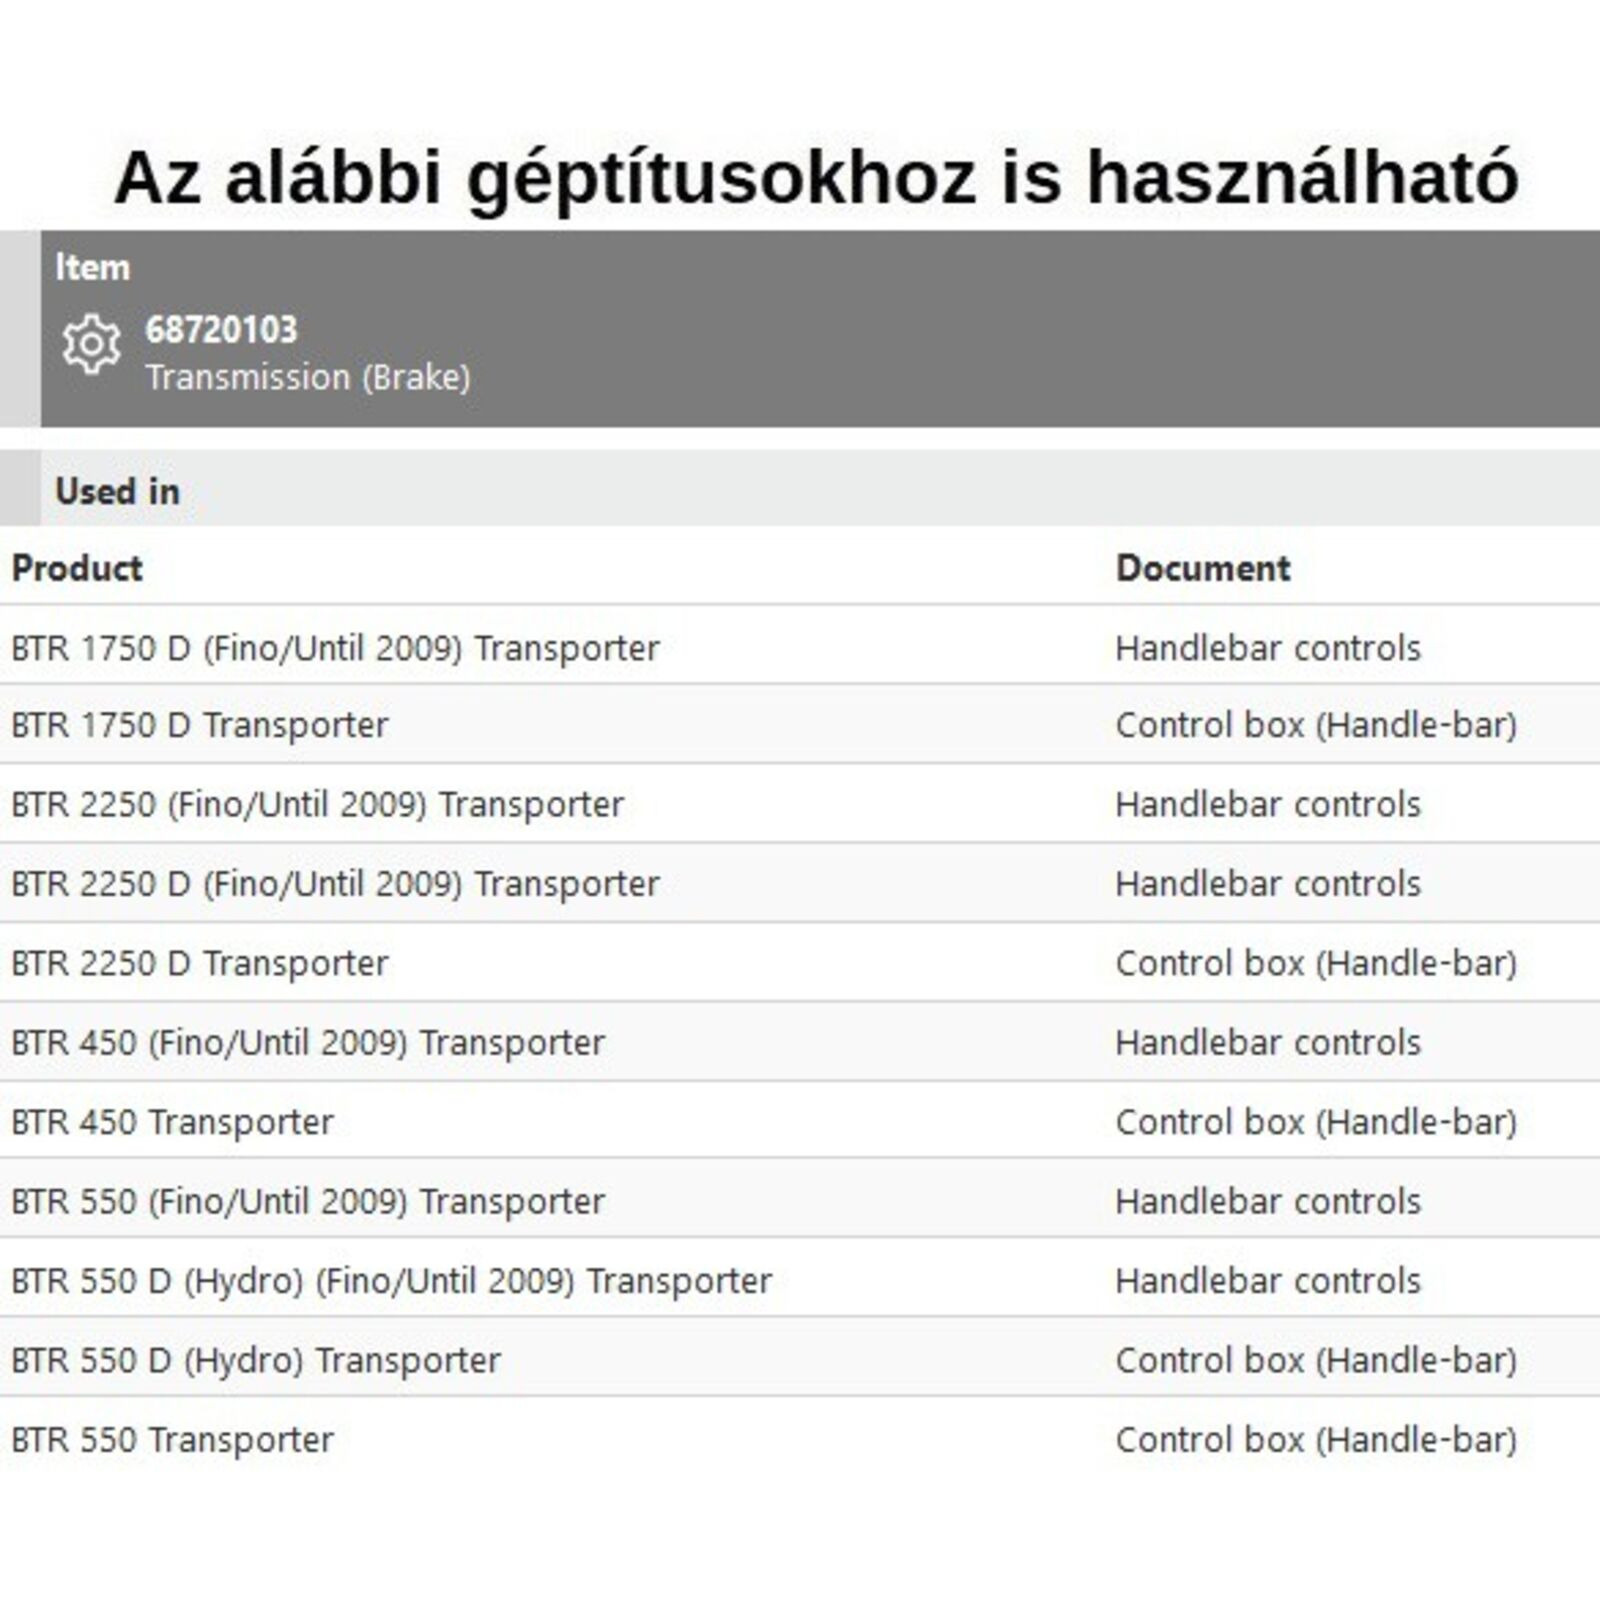Open BTR 550 (Fino/Until 2009) Transporter
The width and height of the screenshot is (1600, 1600).
(308, 1201)
